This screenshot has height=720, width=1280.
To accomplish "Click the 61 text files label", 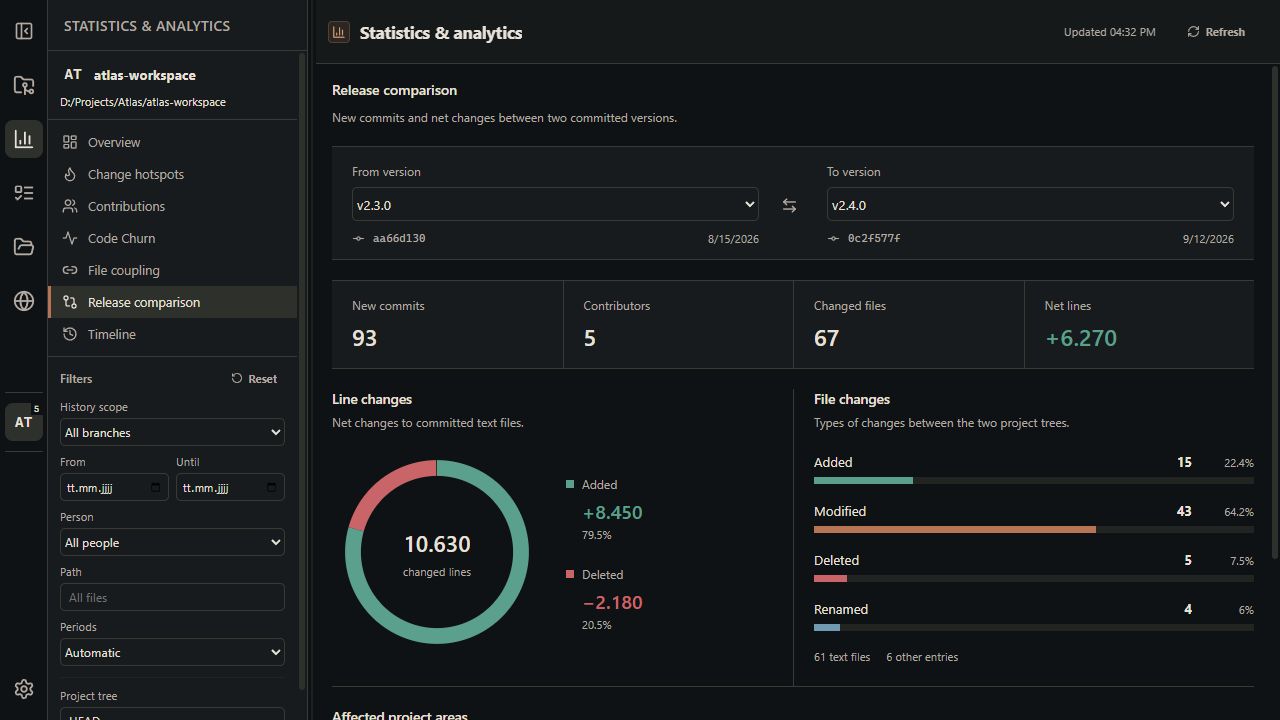I will (x=842, y=657).
